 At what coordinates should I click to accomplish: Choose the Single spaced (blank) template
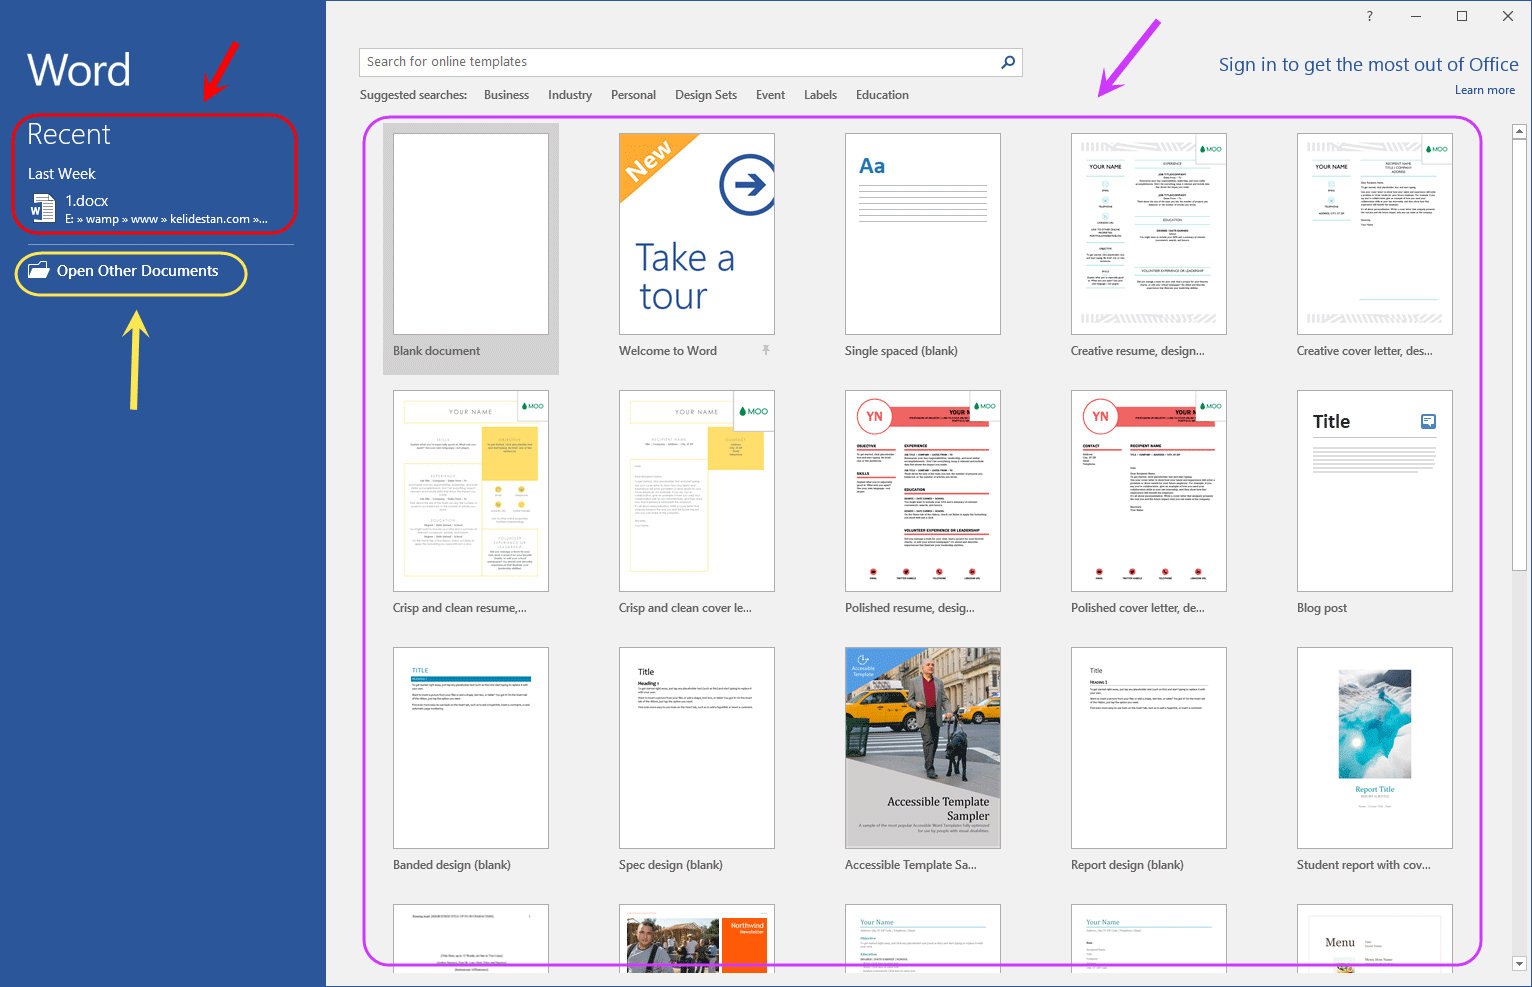coord(923,234)
